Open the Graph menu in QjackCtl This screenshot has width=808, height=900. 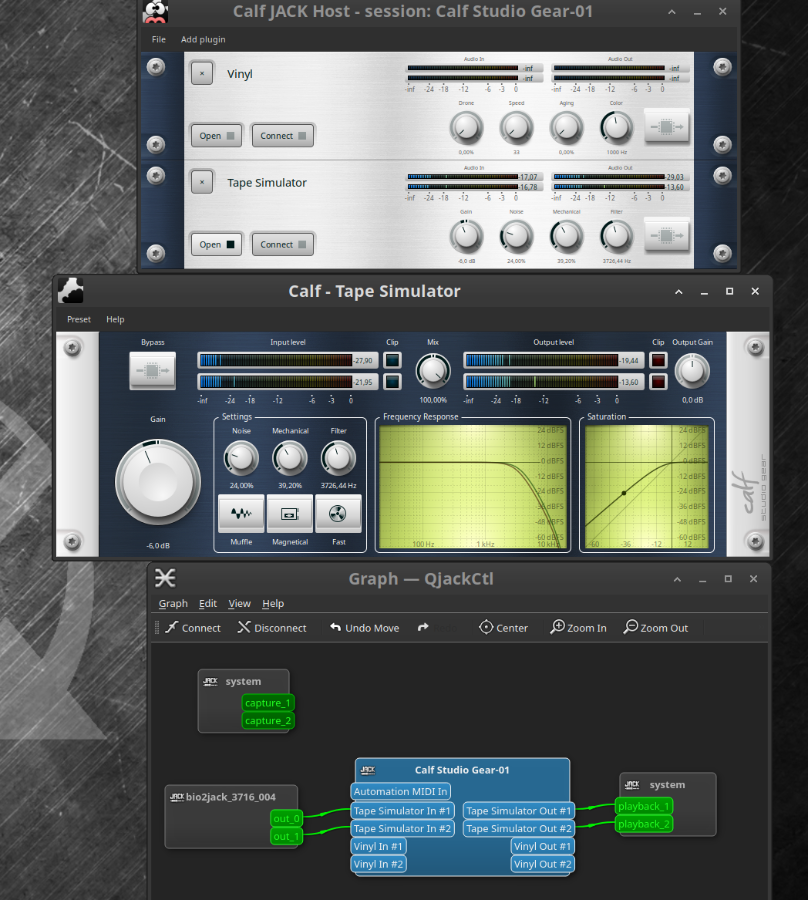(173, 603)
